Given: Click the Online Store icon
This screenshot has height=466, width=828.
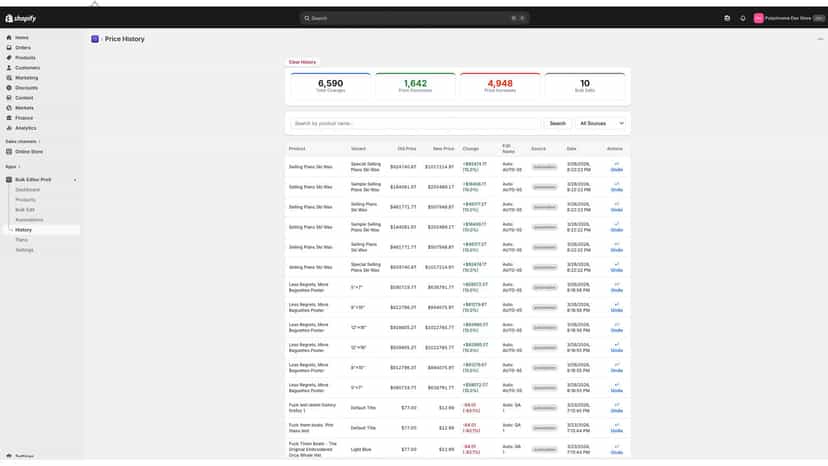Looking at the screenshot, I should (x=9, y=152).
